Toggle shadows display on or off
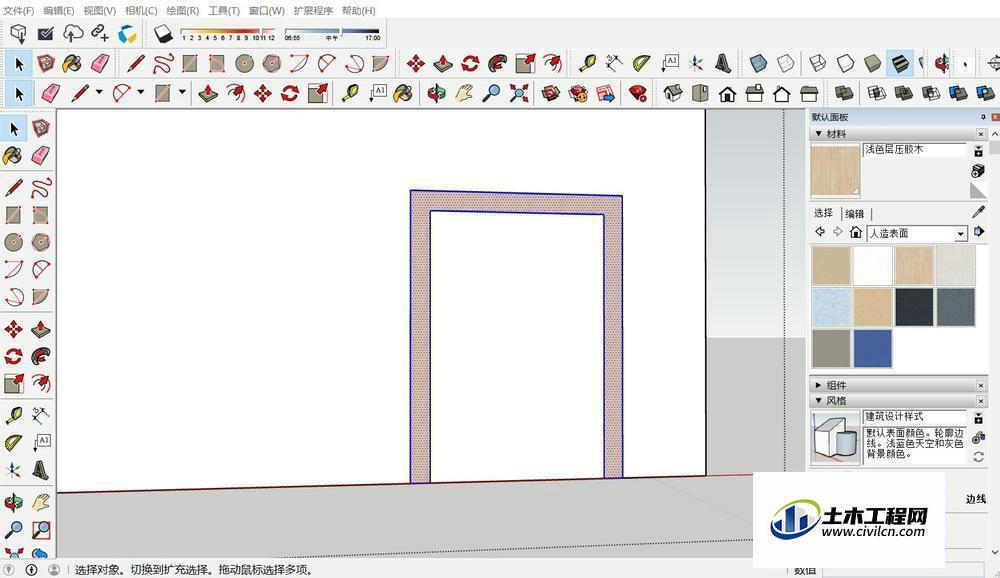 click(164, 33)
